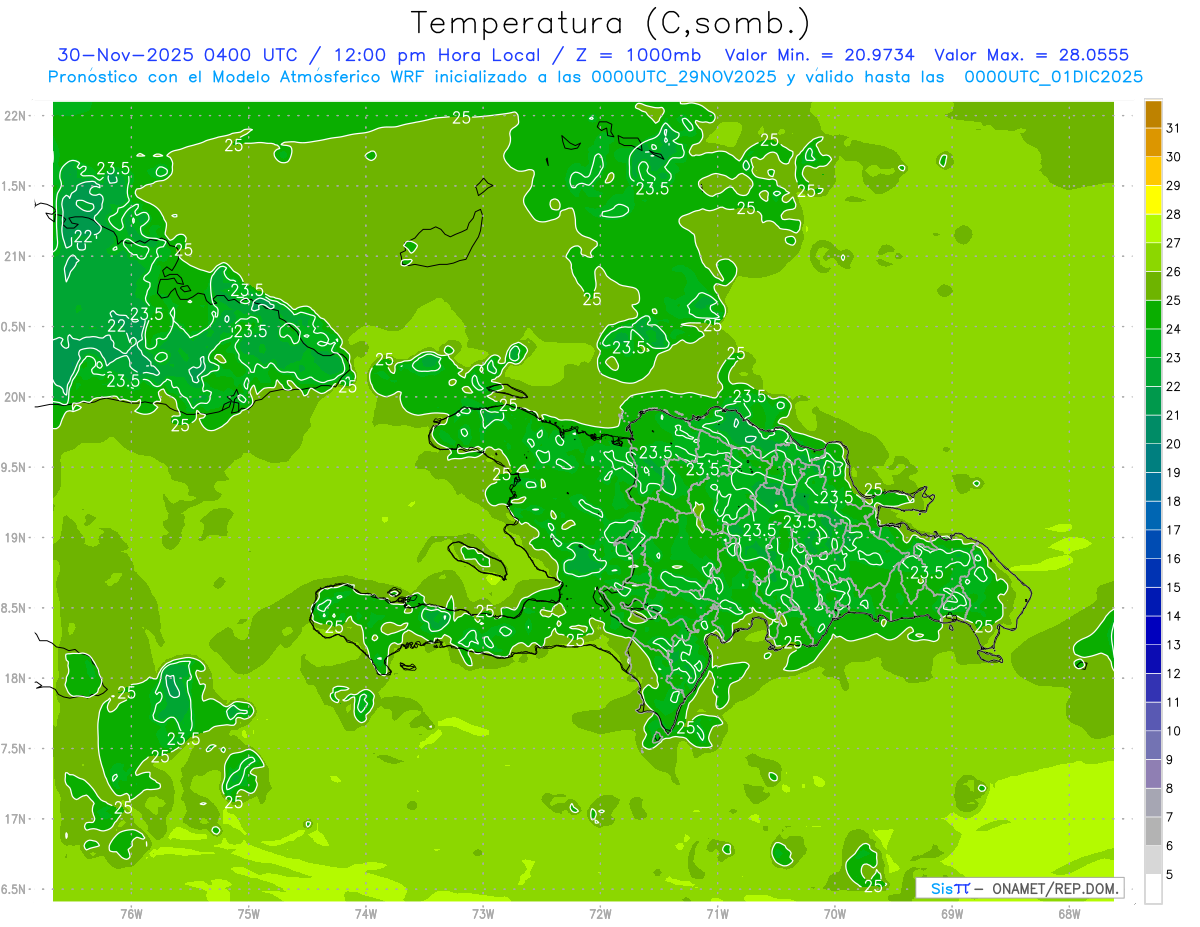The width and height of the screenshot is (1200, 927).
Task: Click the color scale label "18"
Action: (1173, 501)
